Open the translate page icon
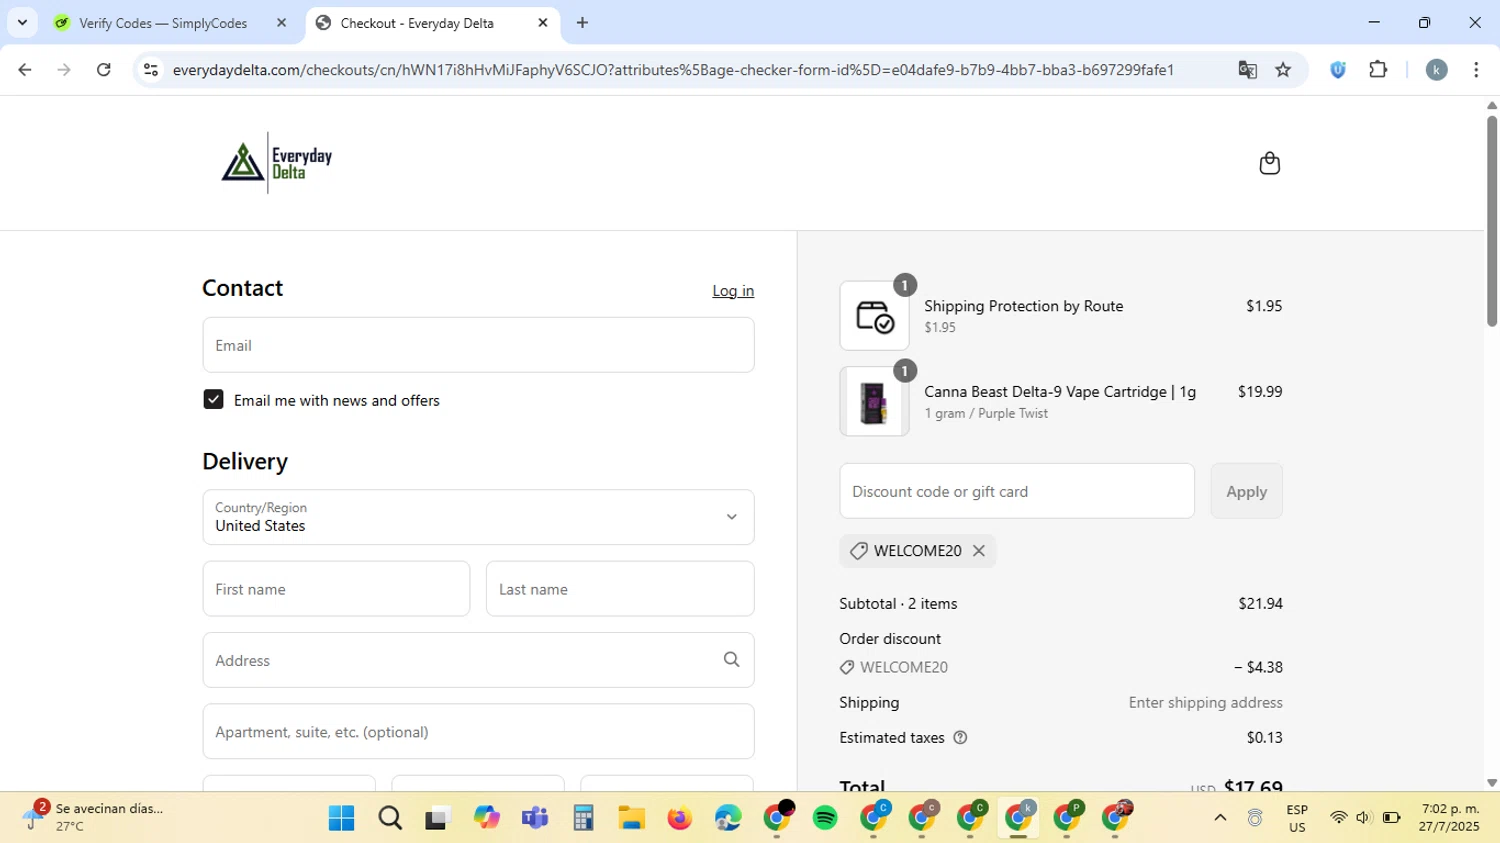The width and height of the screenshot is (1500, 843). [x=1247, y=70]
